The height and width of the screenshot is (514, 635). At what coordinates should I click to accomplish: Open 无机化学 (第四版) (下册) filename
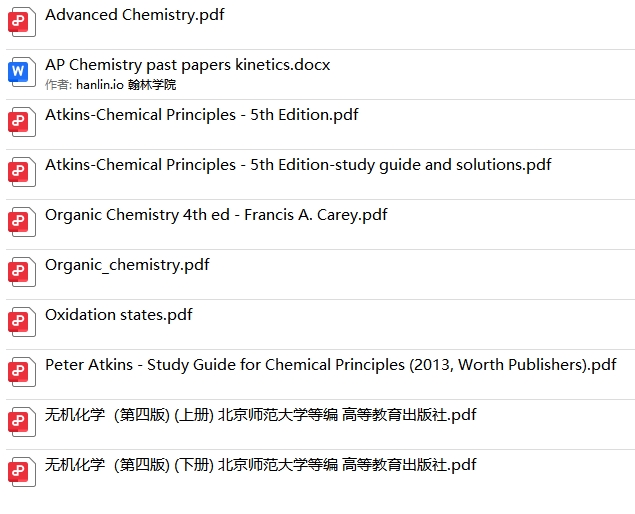pos(260,465)
